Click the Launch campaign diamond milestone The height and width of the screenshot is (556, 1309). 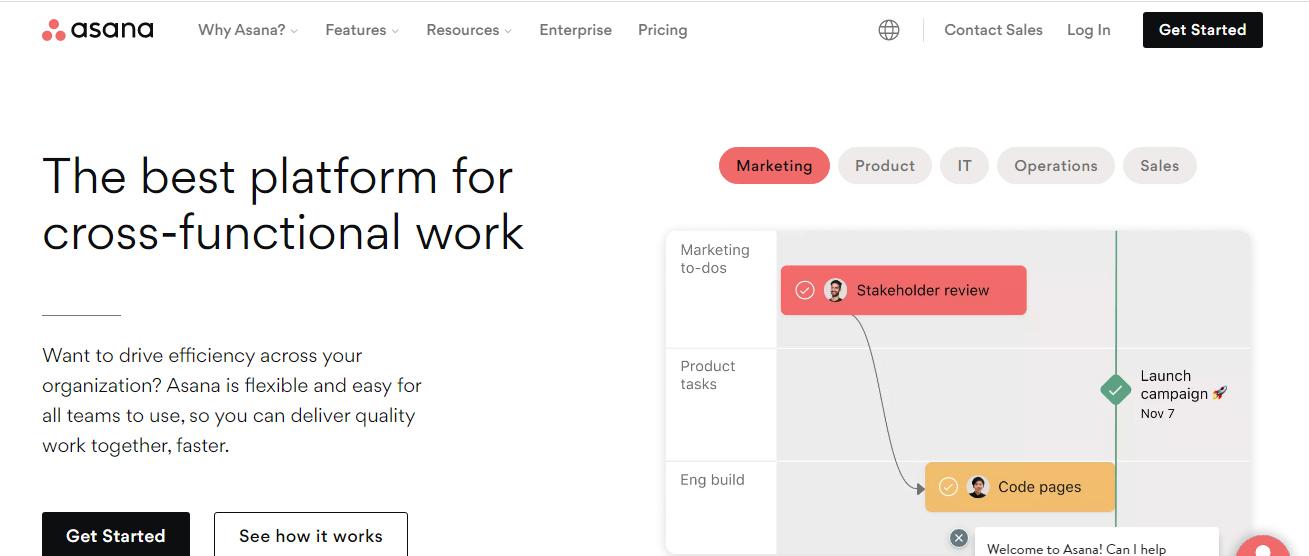[x=1115, y=390]
